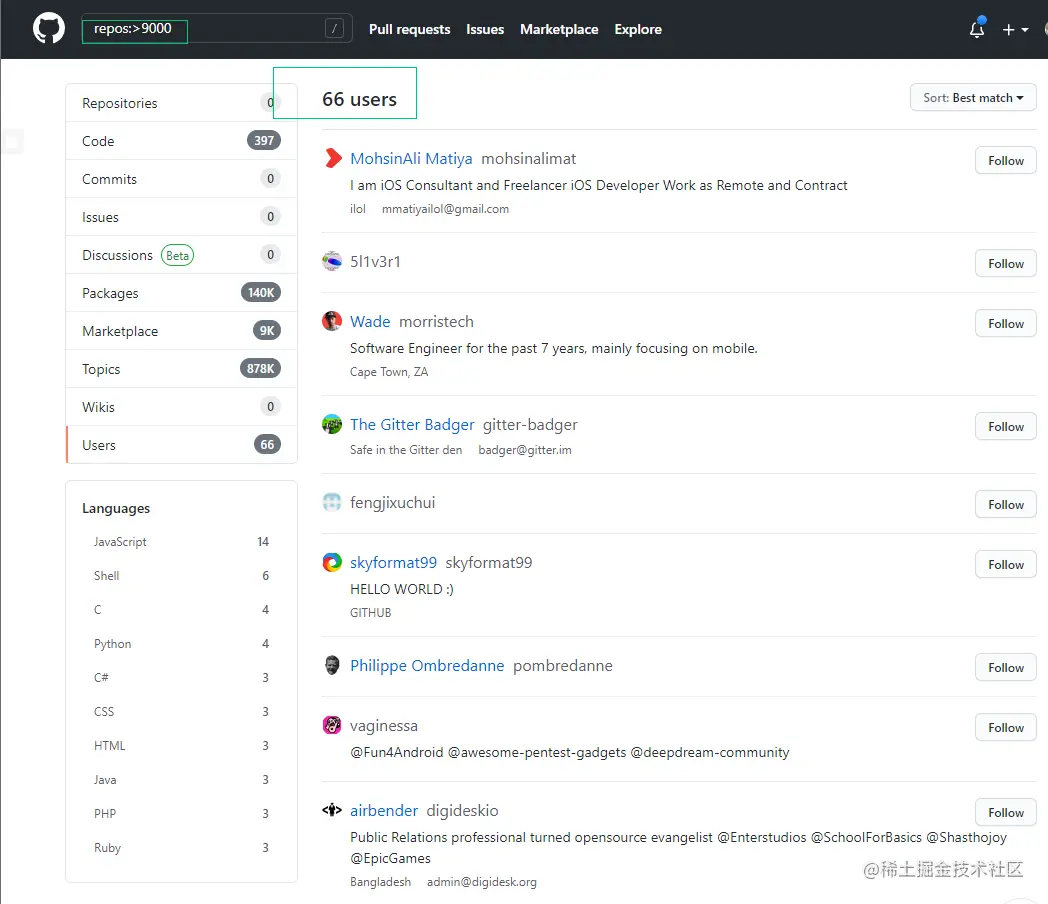
Task: Filter by Java language
Action: pyautogui.click(x=181, y=780)
